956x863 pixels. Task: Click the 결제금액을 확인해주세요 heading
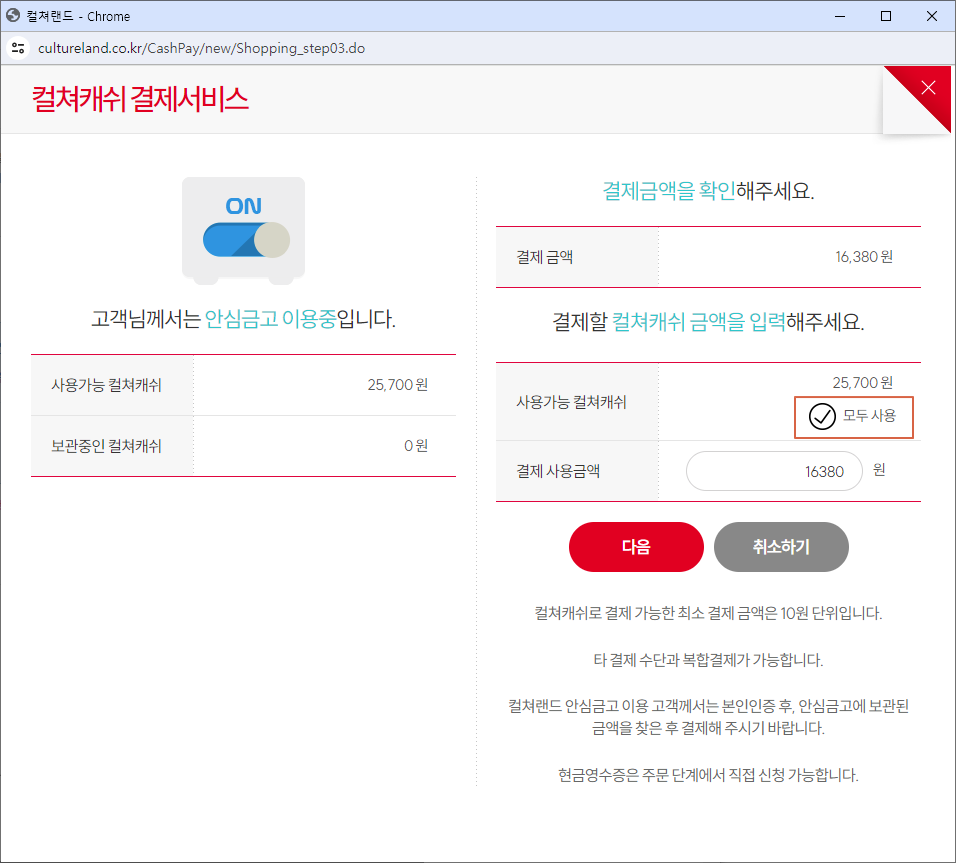708,191
